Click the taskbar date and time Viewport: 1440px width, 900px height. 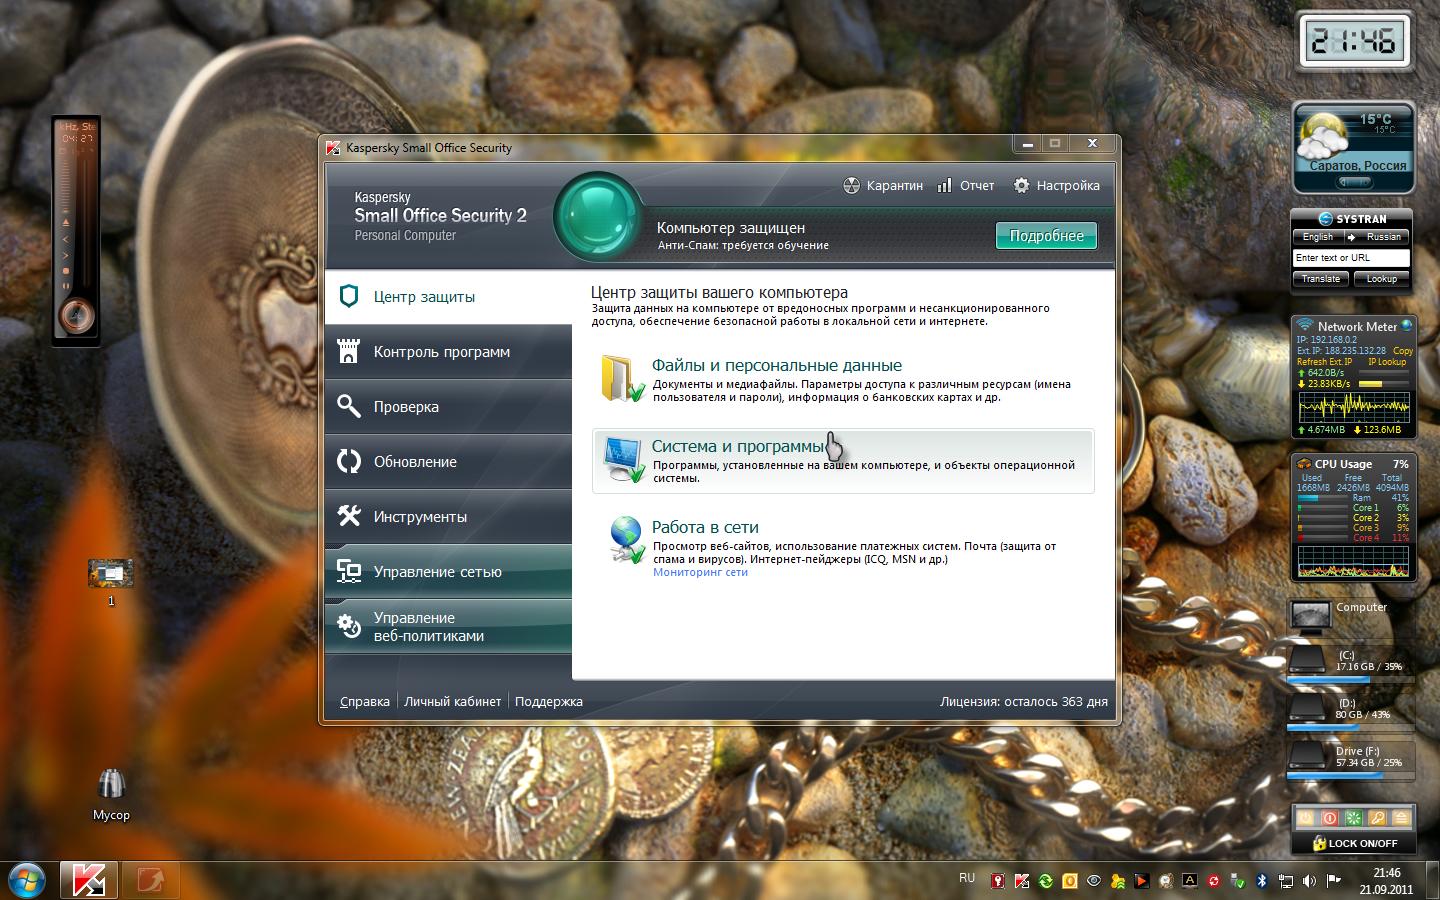click(x=1386, y=881)
